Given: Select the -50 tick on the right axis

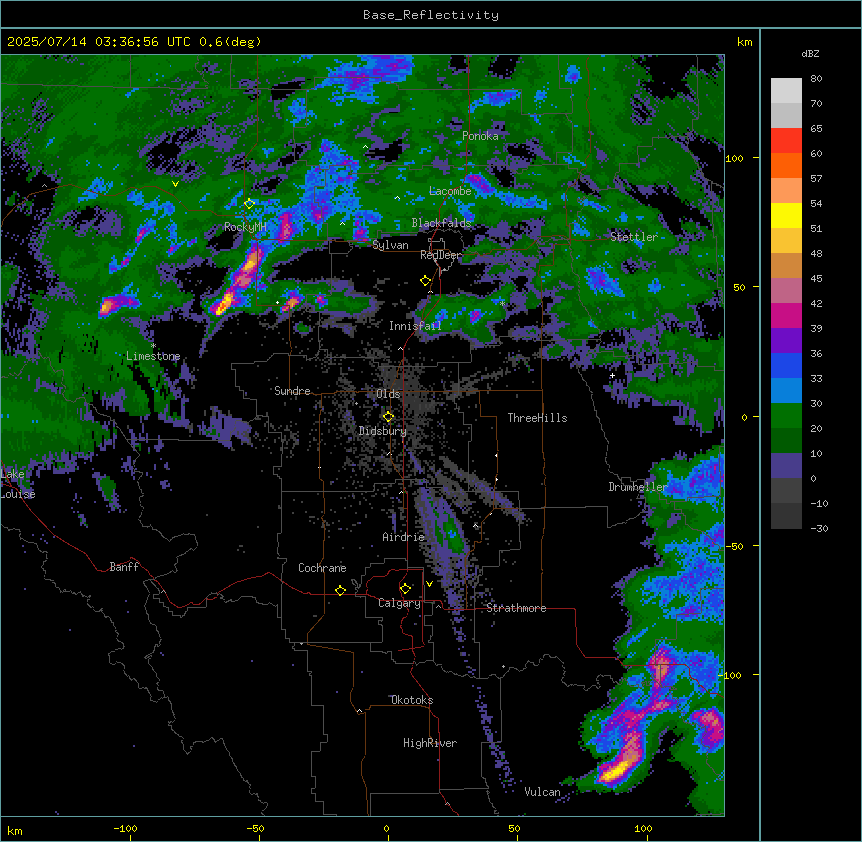Looking at the screenshot, I should point(735,546).
